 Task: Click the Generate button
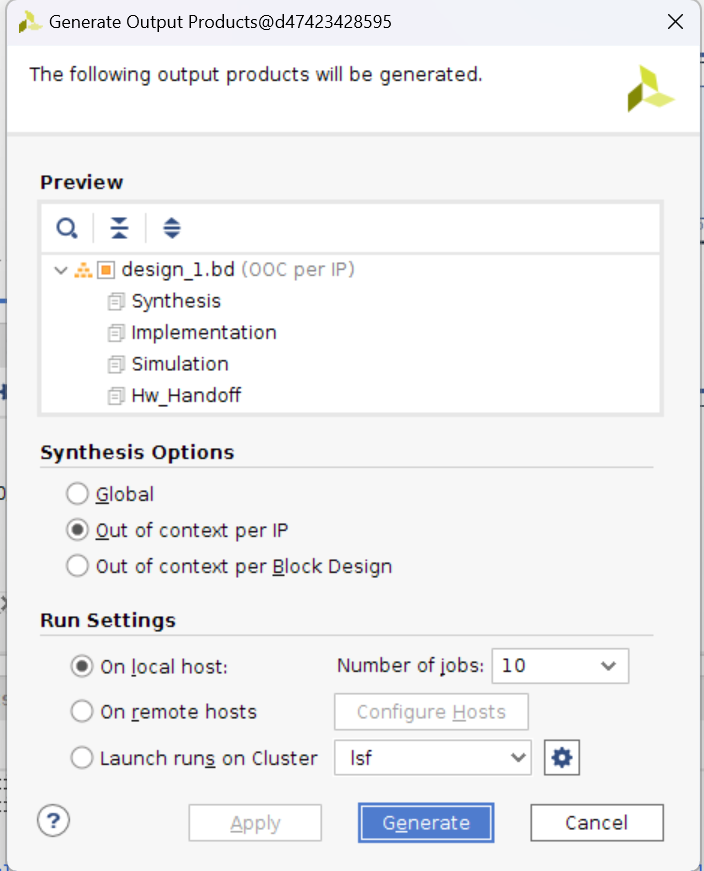(426, 823)
